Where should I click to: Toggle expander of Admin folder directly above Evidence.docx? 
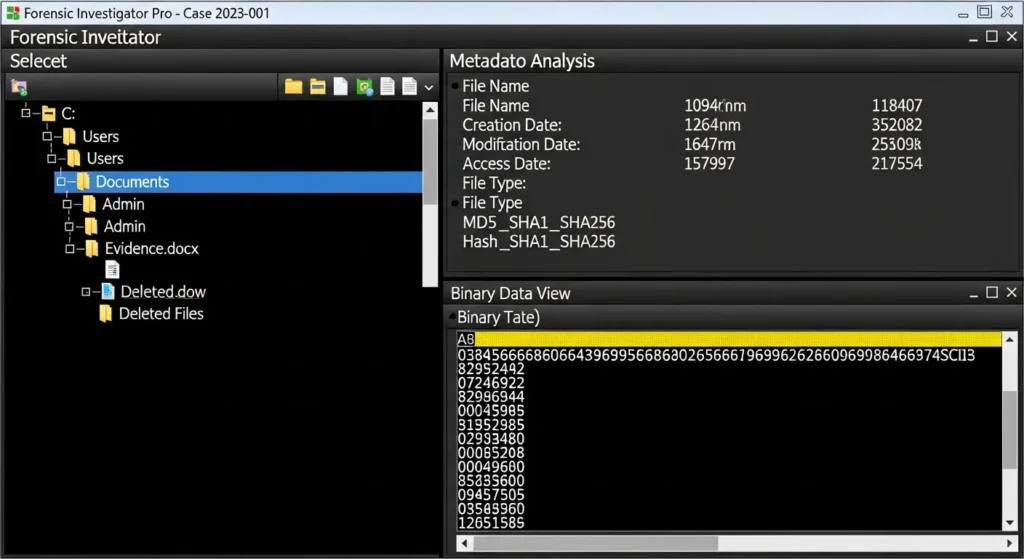coord(69,227)
